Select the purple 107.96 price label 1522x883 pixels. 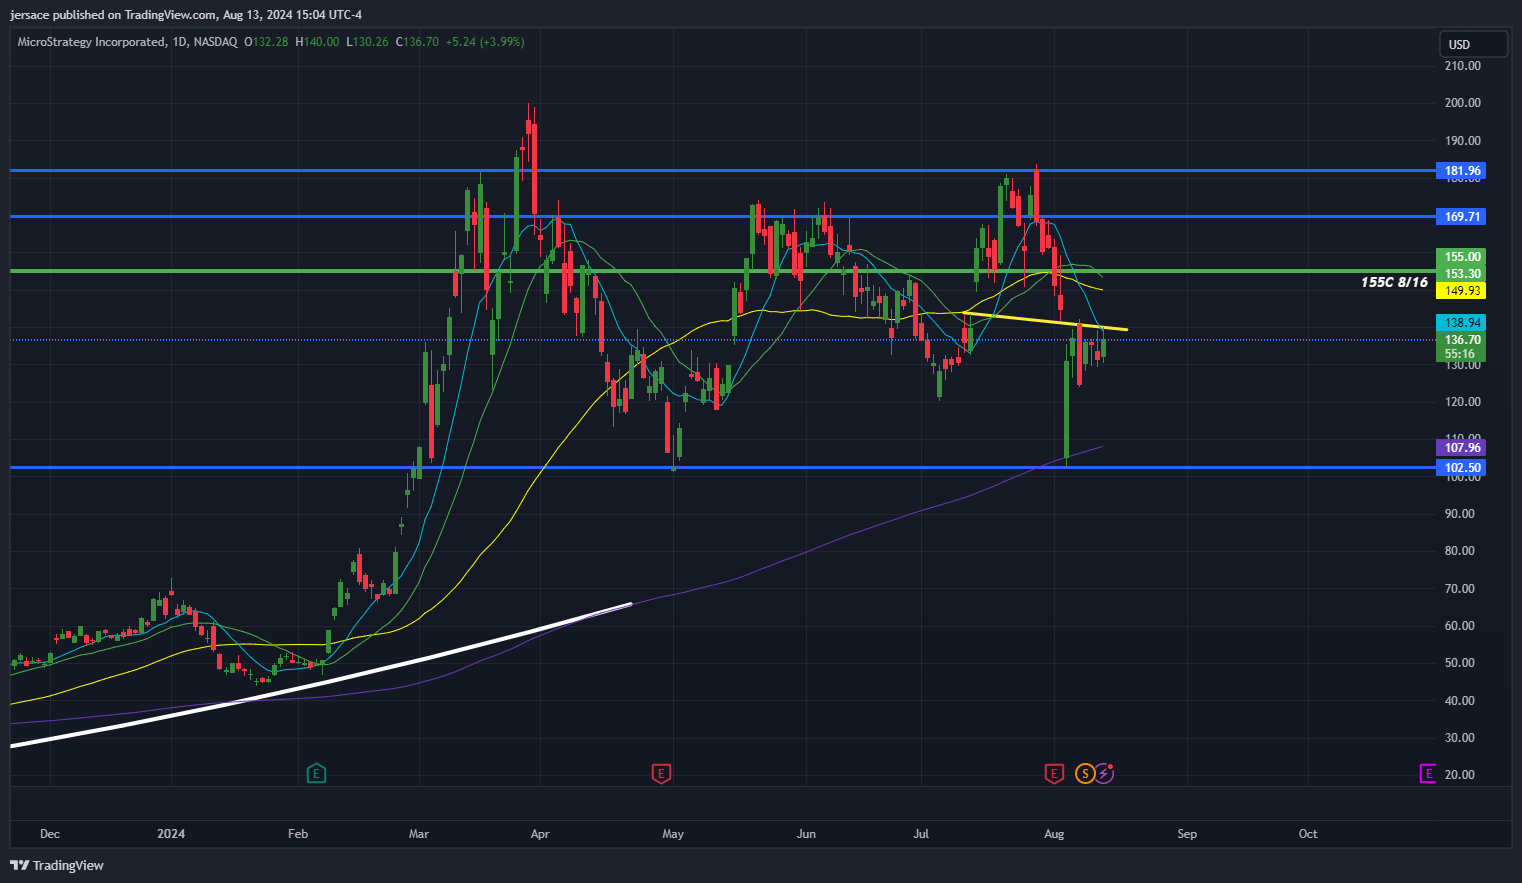pyautogui.click(x=1461, y=448)
